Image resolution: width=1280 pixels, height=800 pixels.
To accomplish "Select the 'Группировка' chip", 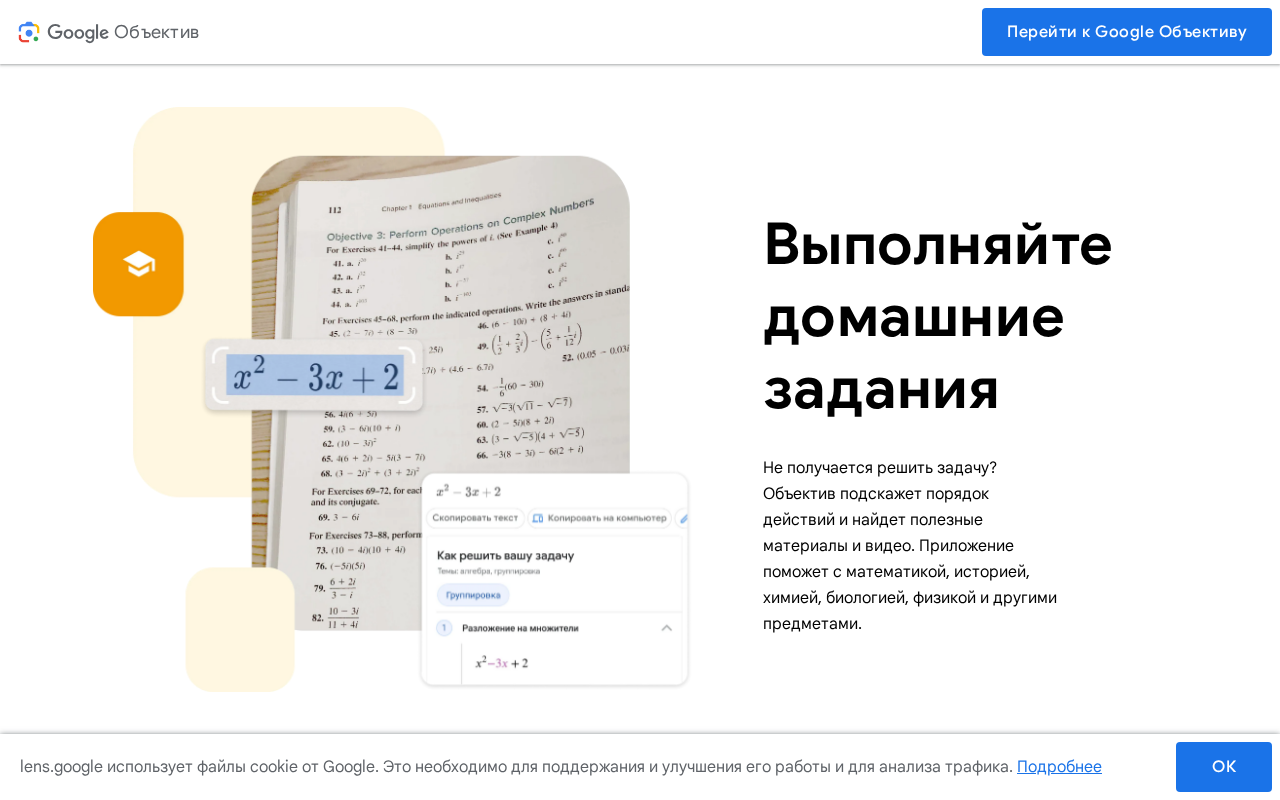I will [x=473, y=595].
